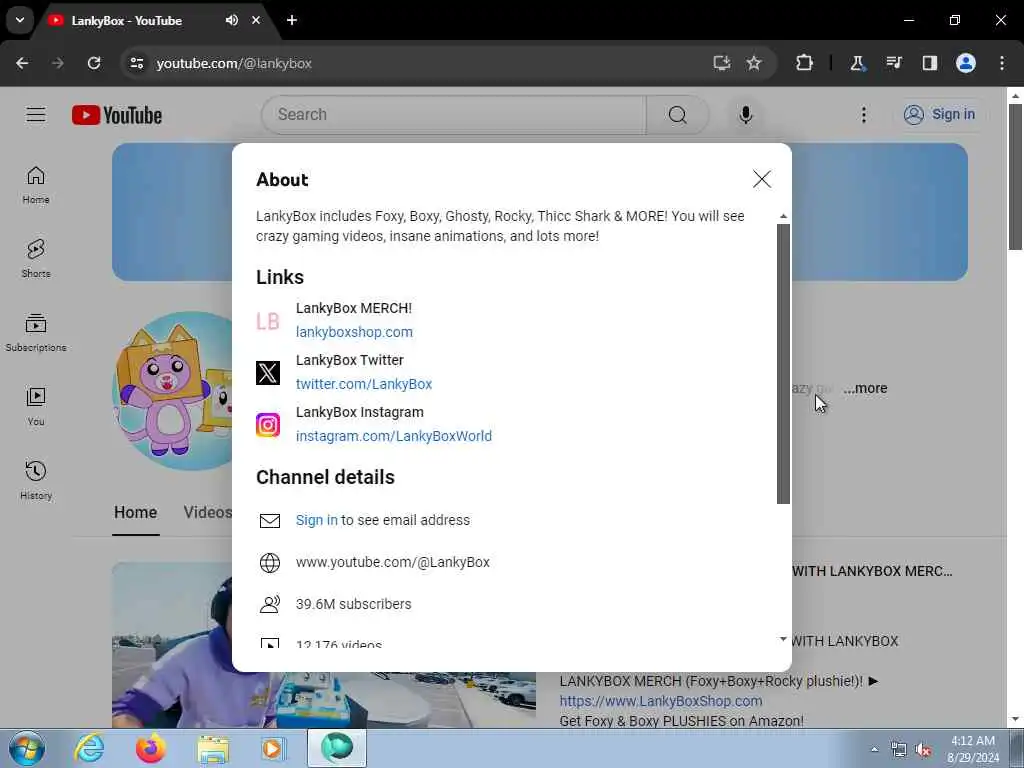
Task: Select the LankyBox - YouTube tab
Action: pos(127,20)
